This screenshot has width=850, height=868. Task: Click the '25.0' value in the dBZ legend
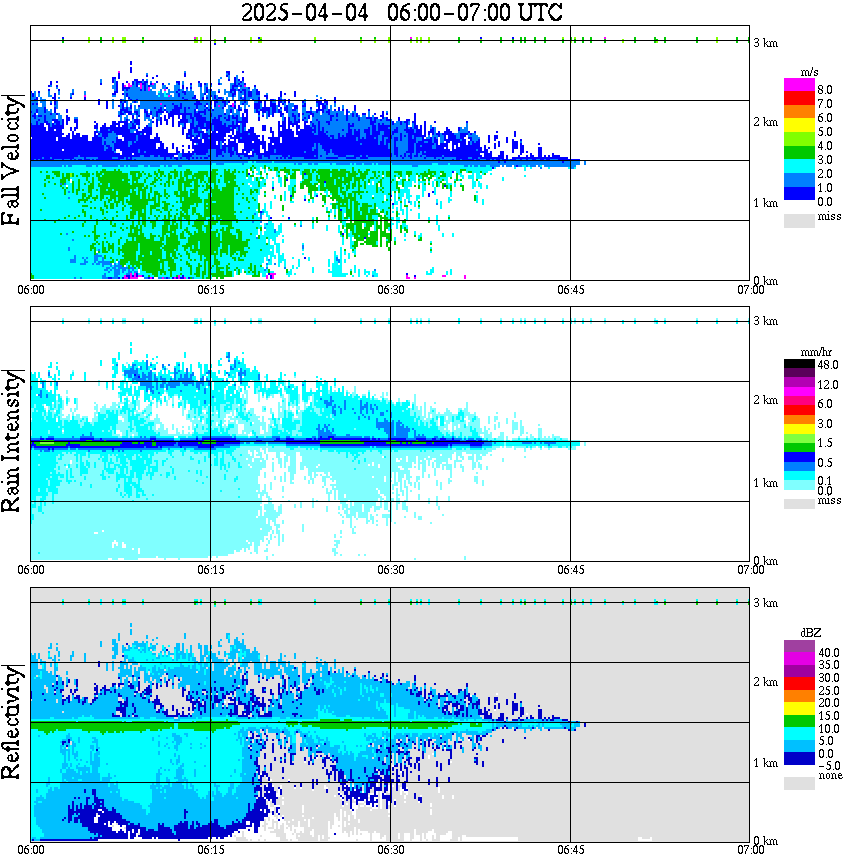click(828, 691)
